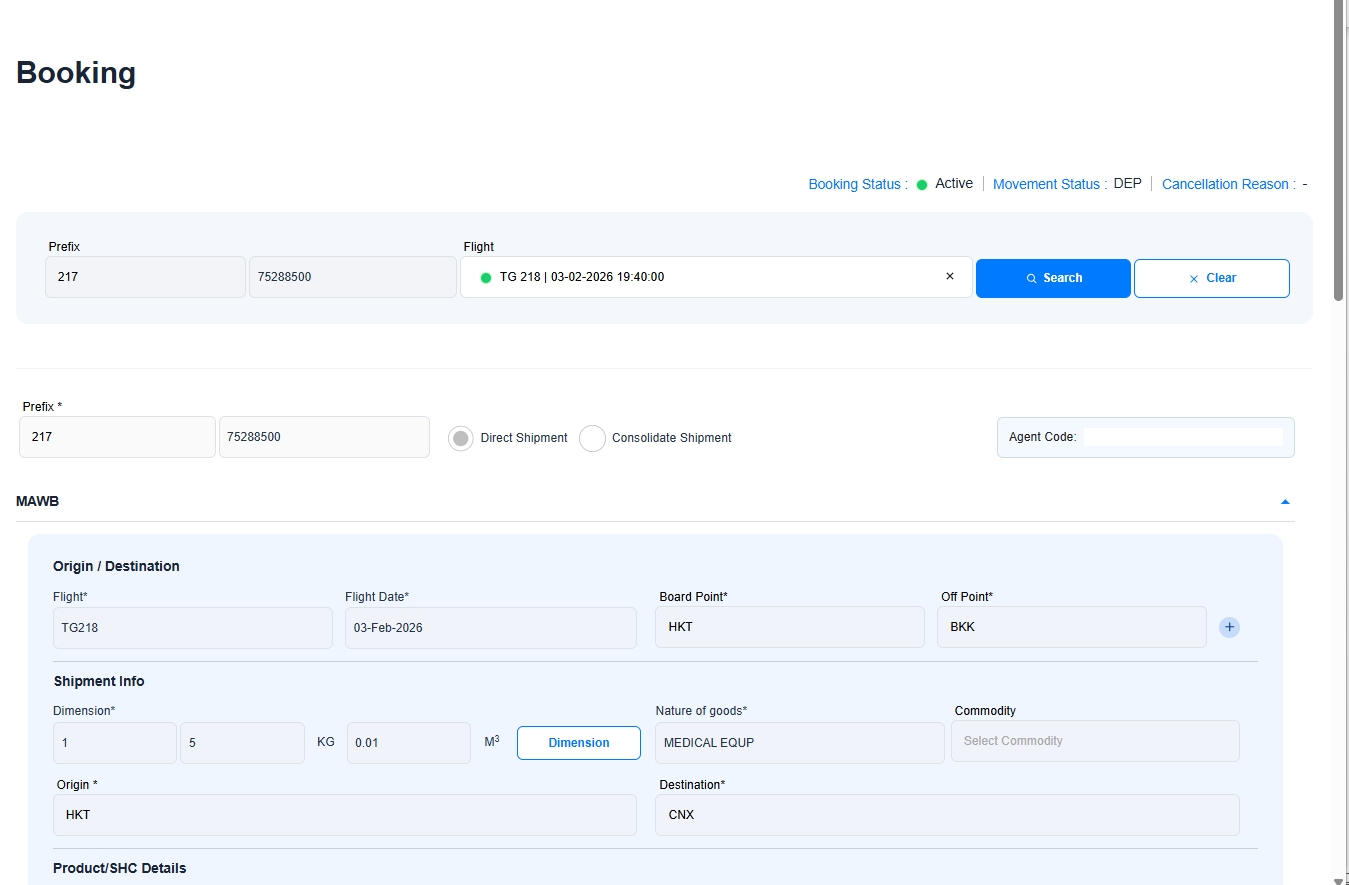Clear the selected flight with the X icon

[x=950, y=277]
